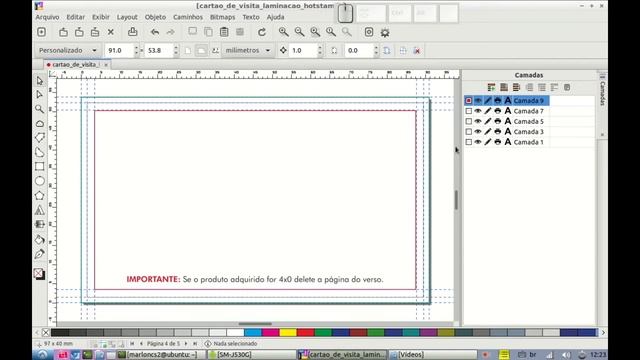Image resolution: width=640 pixels, height=360 pixels.
Task: Go to previous page arrow in status bar
Action: click(x=141, y=344)
